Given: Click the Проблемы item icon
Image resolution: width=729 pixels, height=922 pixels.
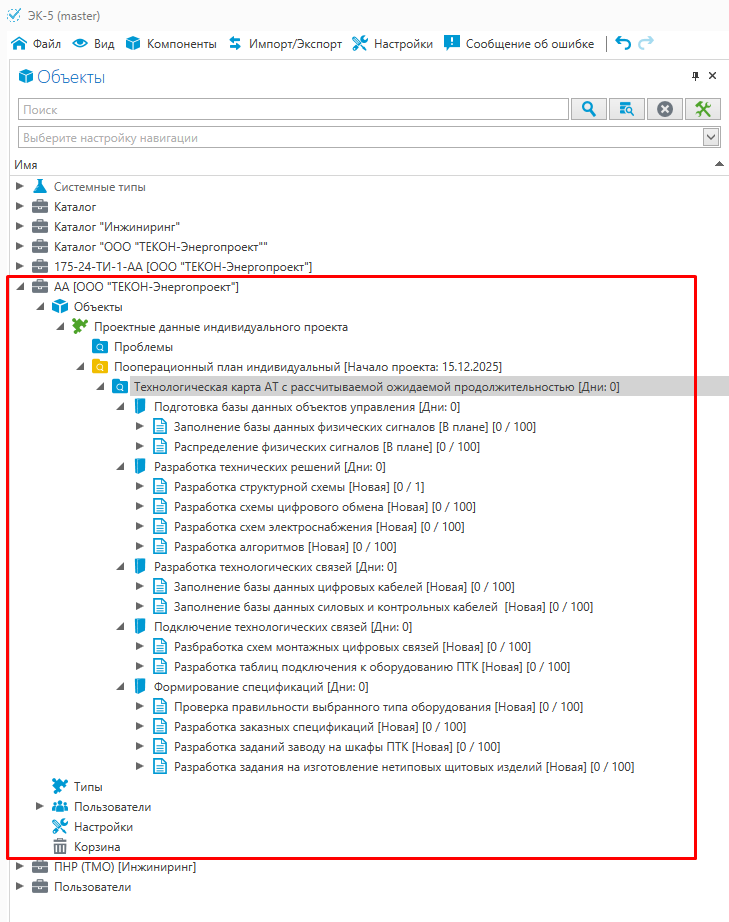Looking at the screenshot, I should pos(100,347).
